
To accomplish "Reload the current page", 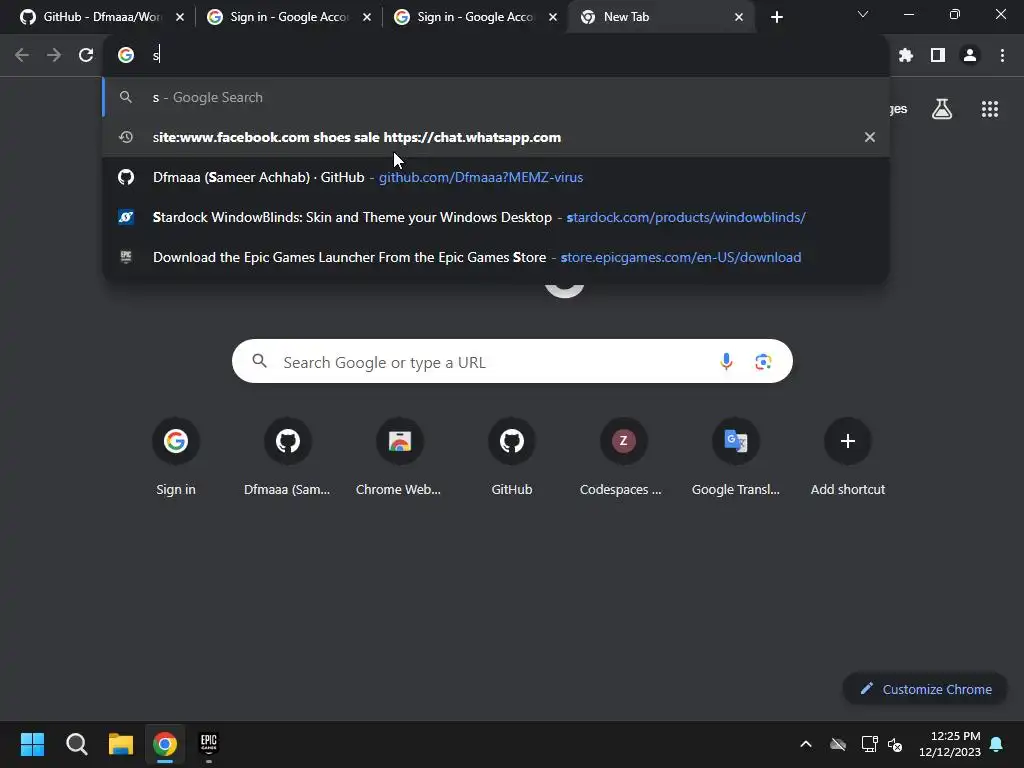I will 86,56.
